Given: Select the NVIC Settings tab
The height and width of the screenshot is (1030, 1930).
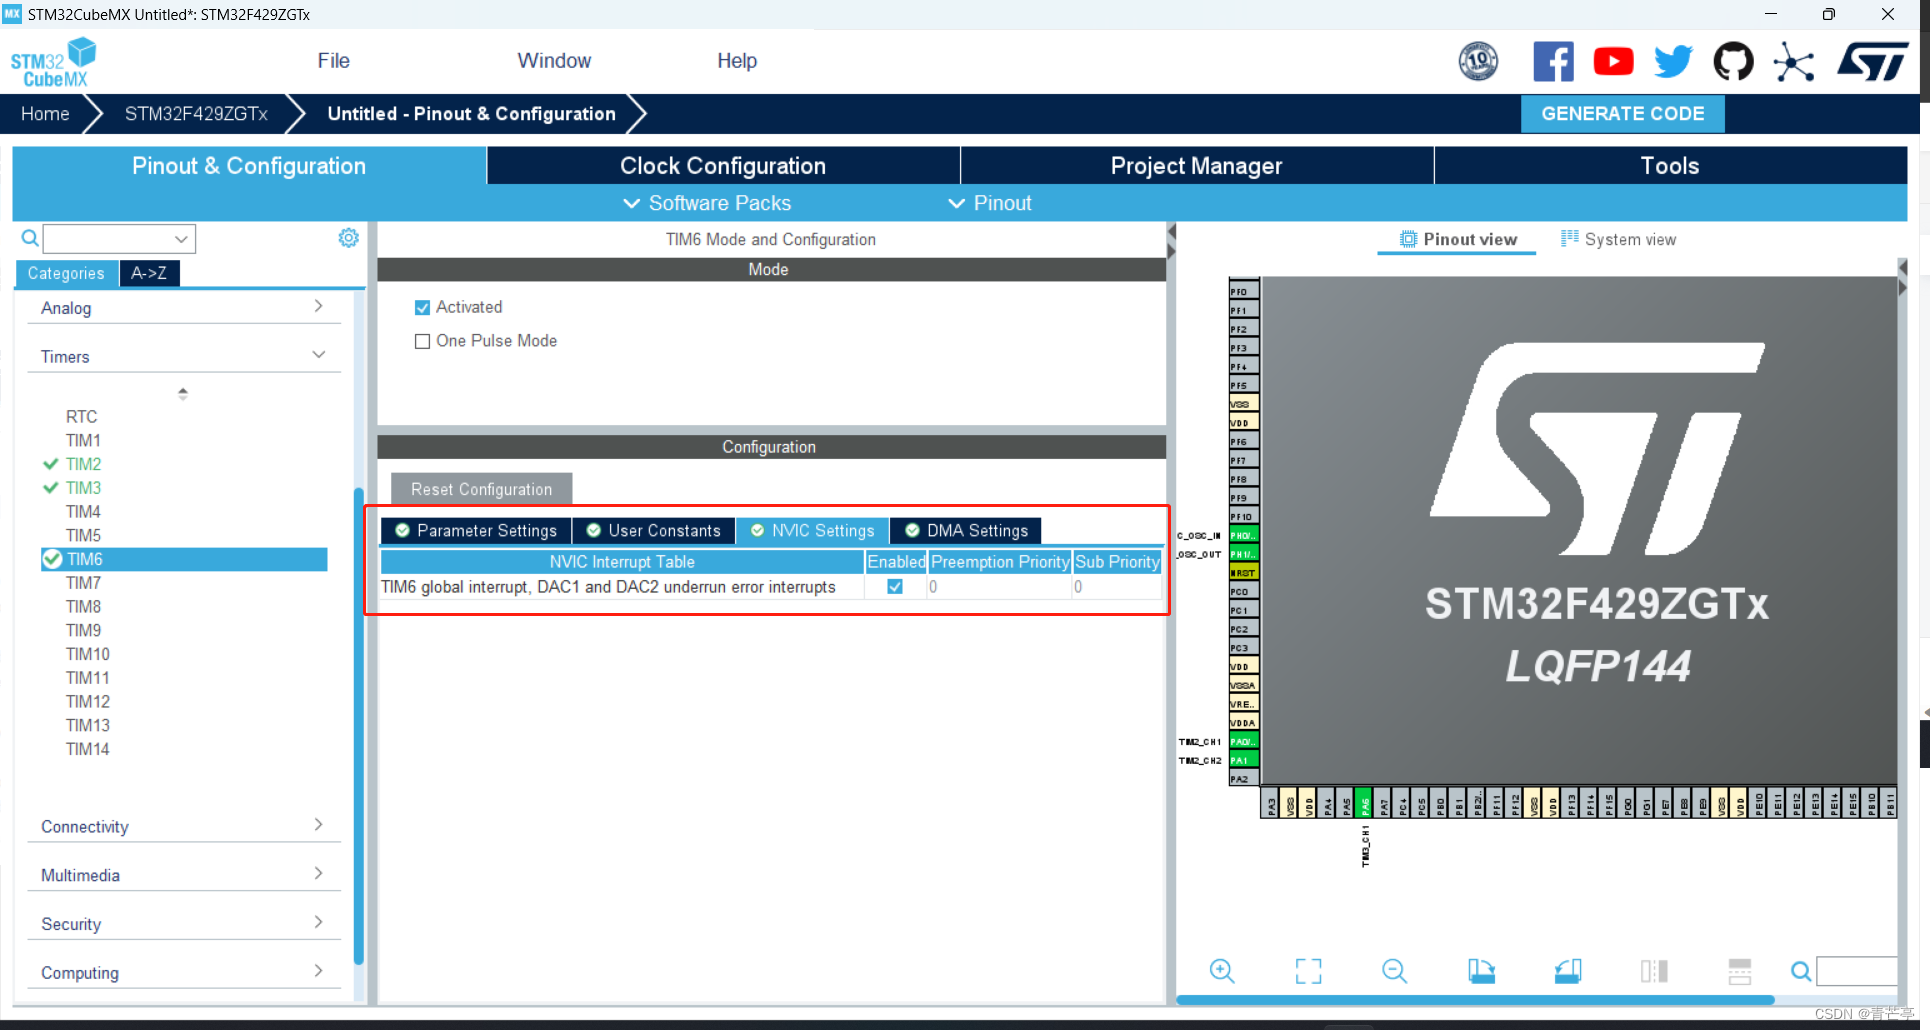Looking at the screenshot, I should coord(812,531).
